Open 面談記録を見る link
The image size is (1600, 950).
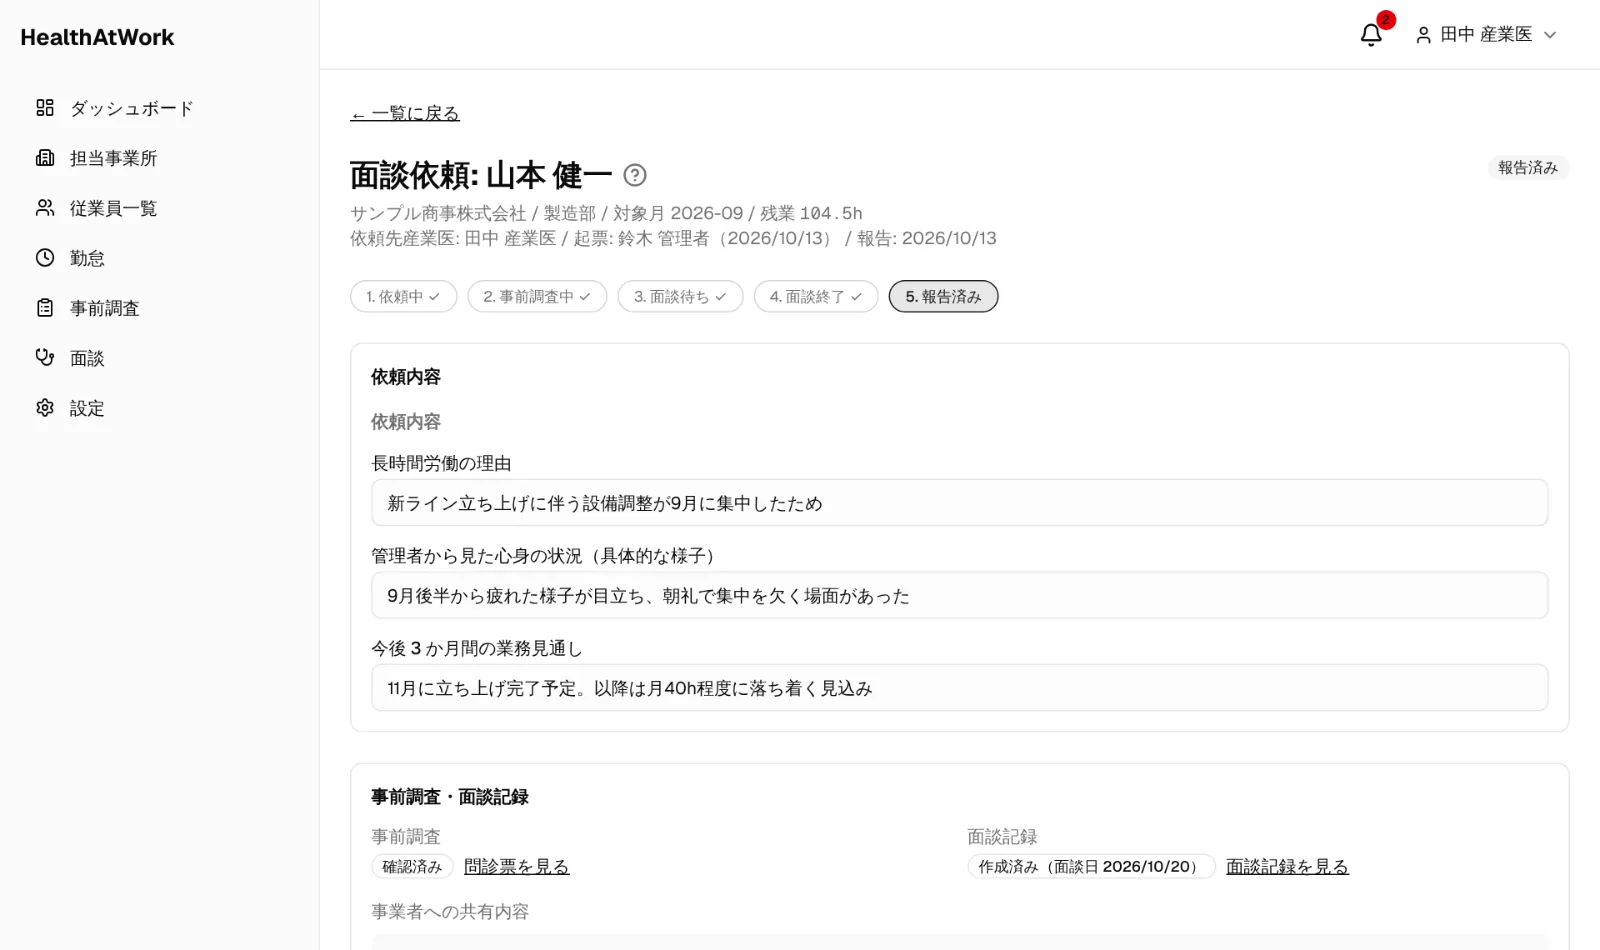[1287, 866]
